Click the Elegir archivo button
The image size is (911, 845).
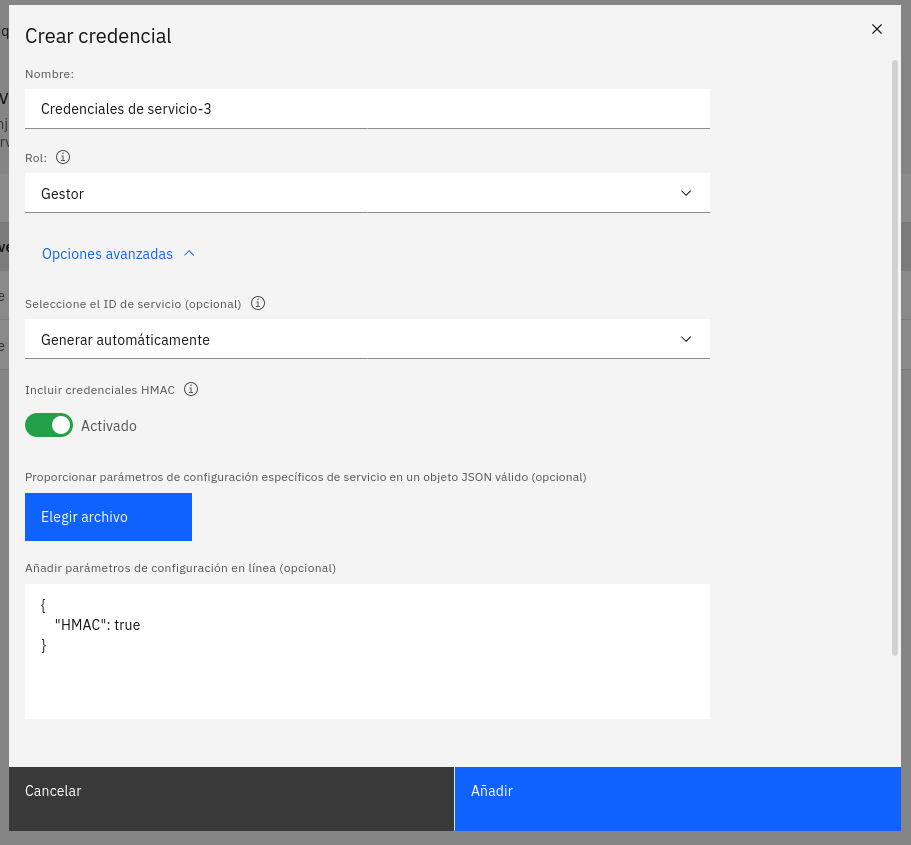(x=108, y=517)
